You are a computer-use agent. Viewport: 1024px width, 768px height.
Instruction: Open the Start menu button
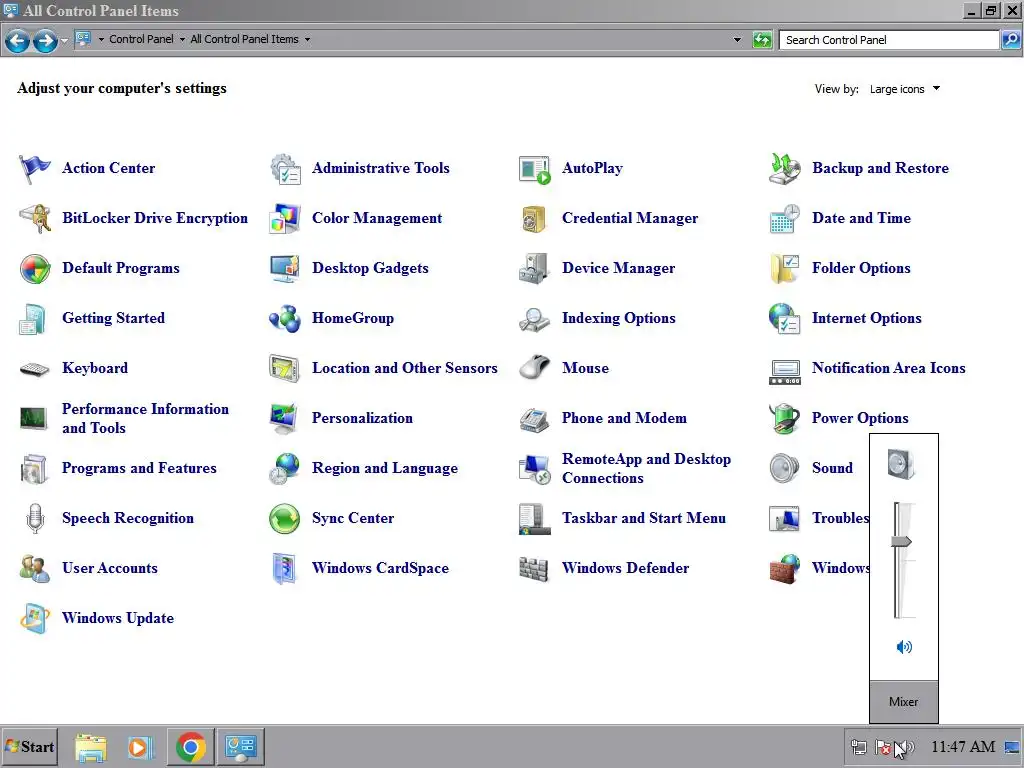coord(29,747)
